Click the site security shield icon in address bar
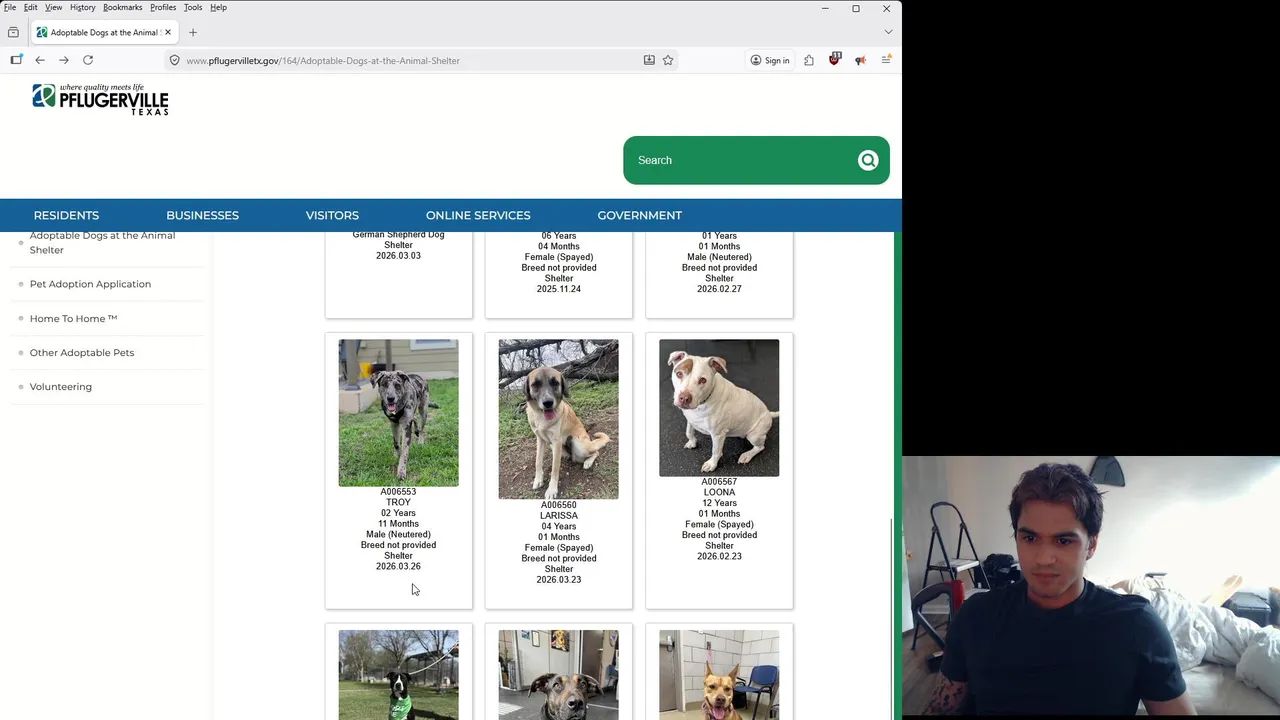The height and width of the screenshot is (720, 1280). point(174,60)
